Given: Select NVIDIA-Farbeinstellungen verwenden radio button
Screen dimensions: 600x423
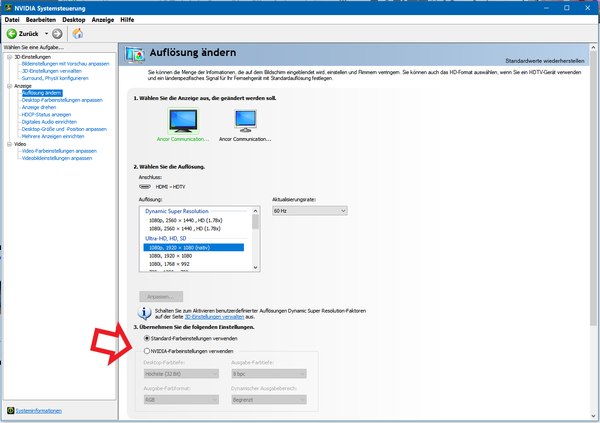Looking at the screenshot, I should click(149, 351).
